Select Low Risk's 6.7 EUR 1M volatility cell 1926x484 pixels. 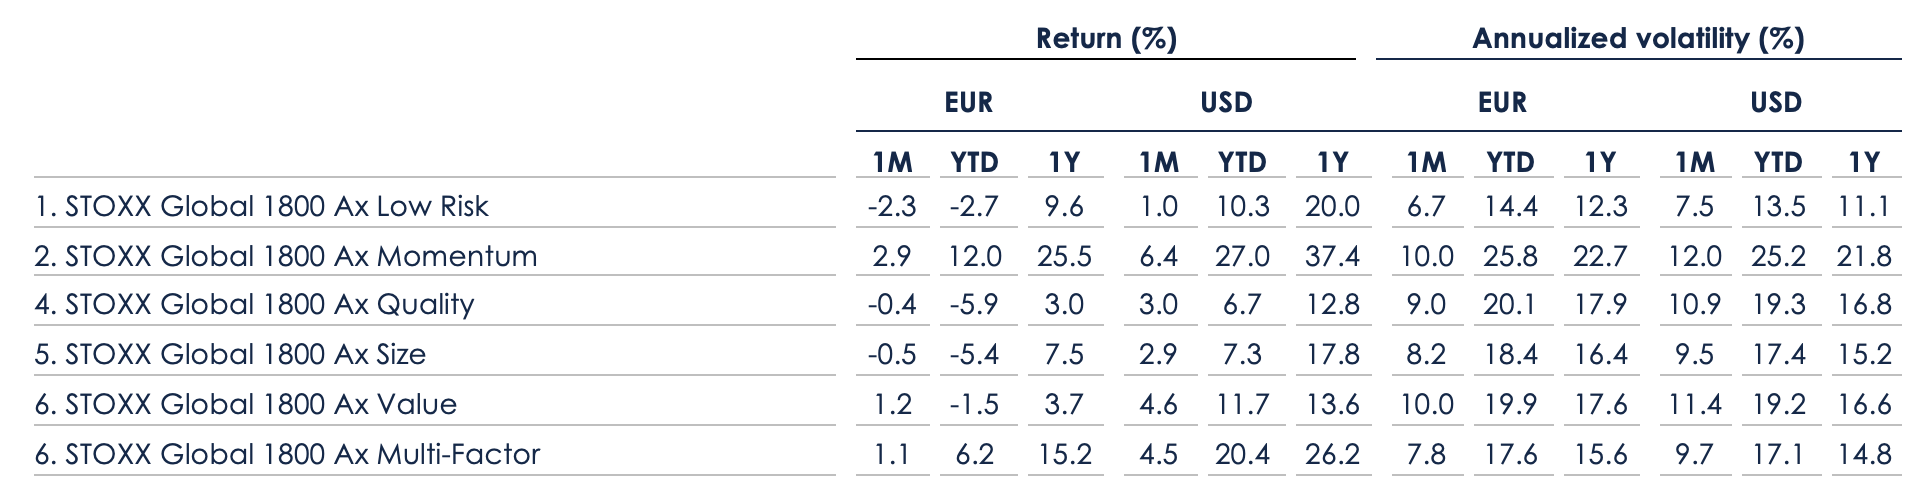point(1425,207)
